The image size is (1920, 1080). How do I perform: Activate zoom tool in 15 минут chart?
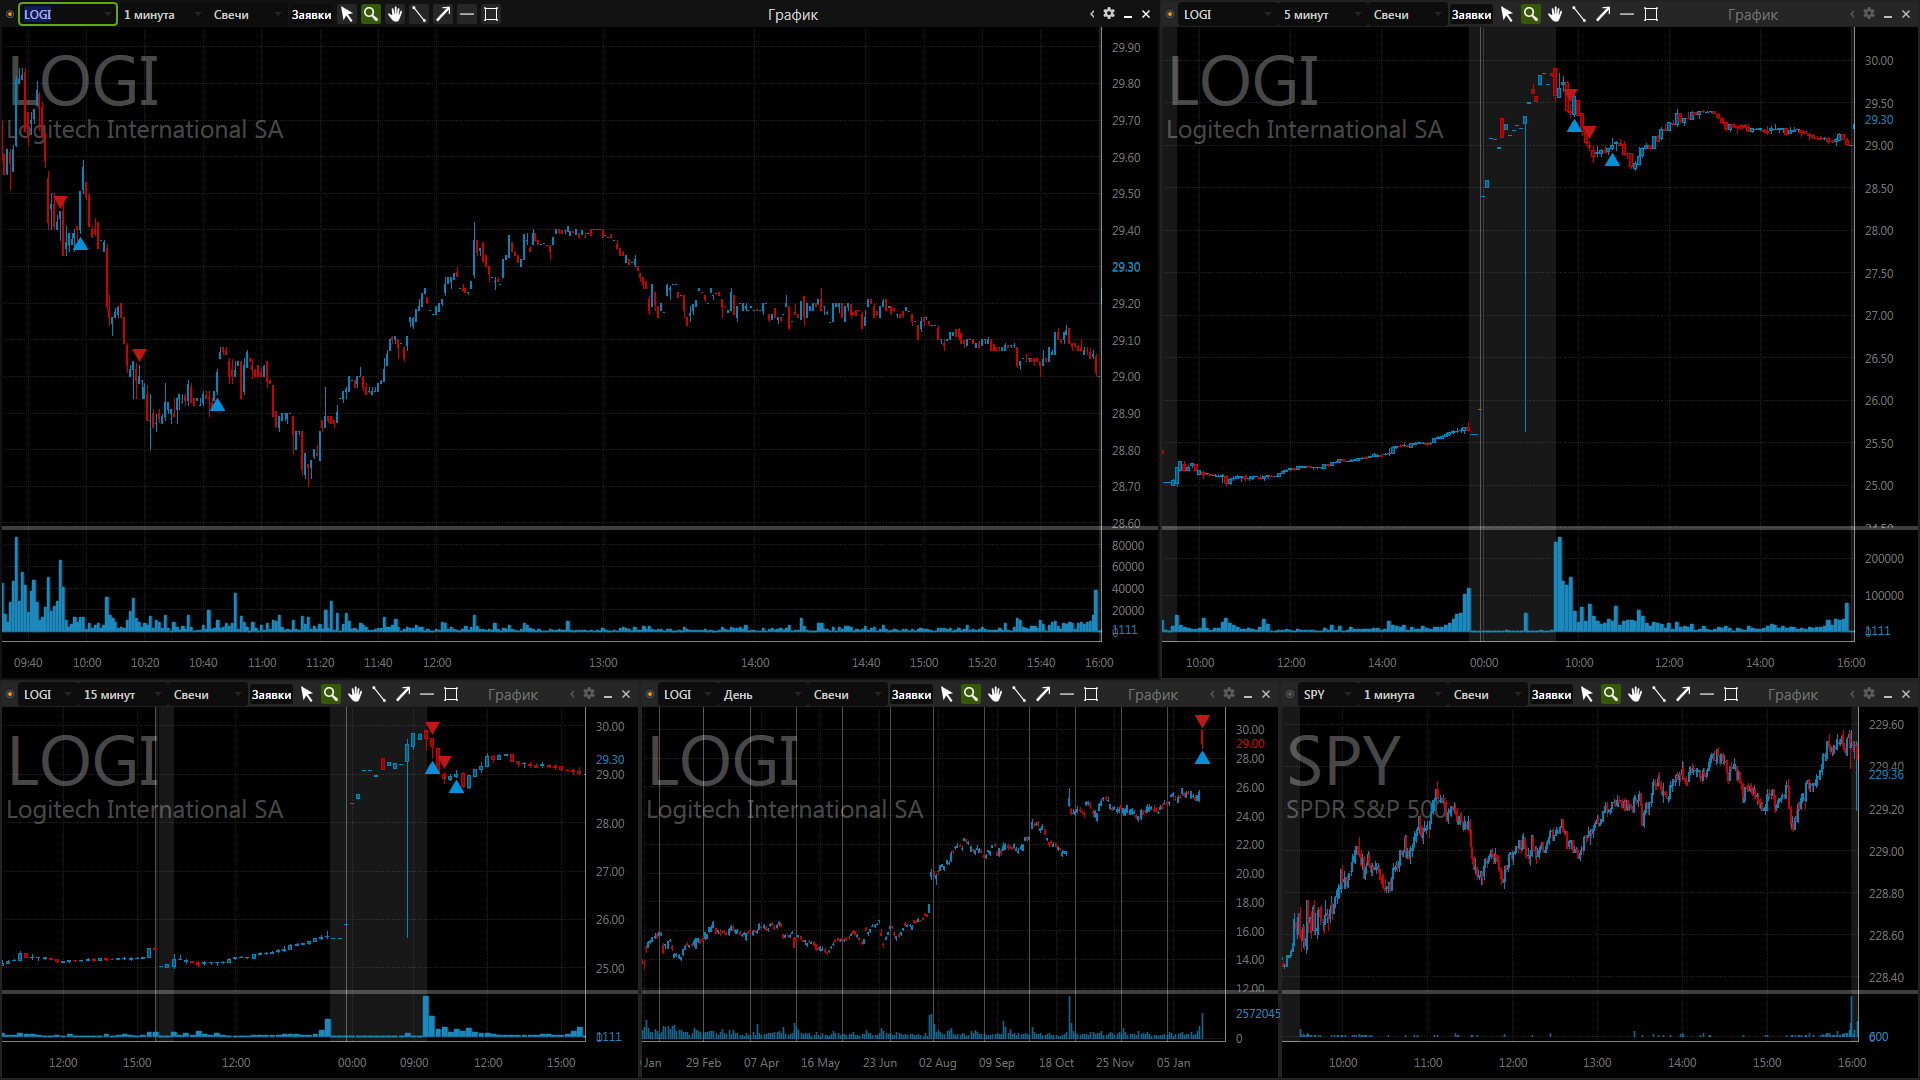(x=331, y=694)
